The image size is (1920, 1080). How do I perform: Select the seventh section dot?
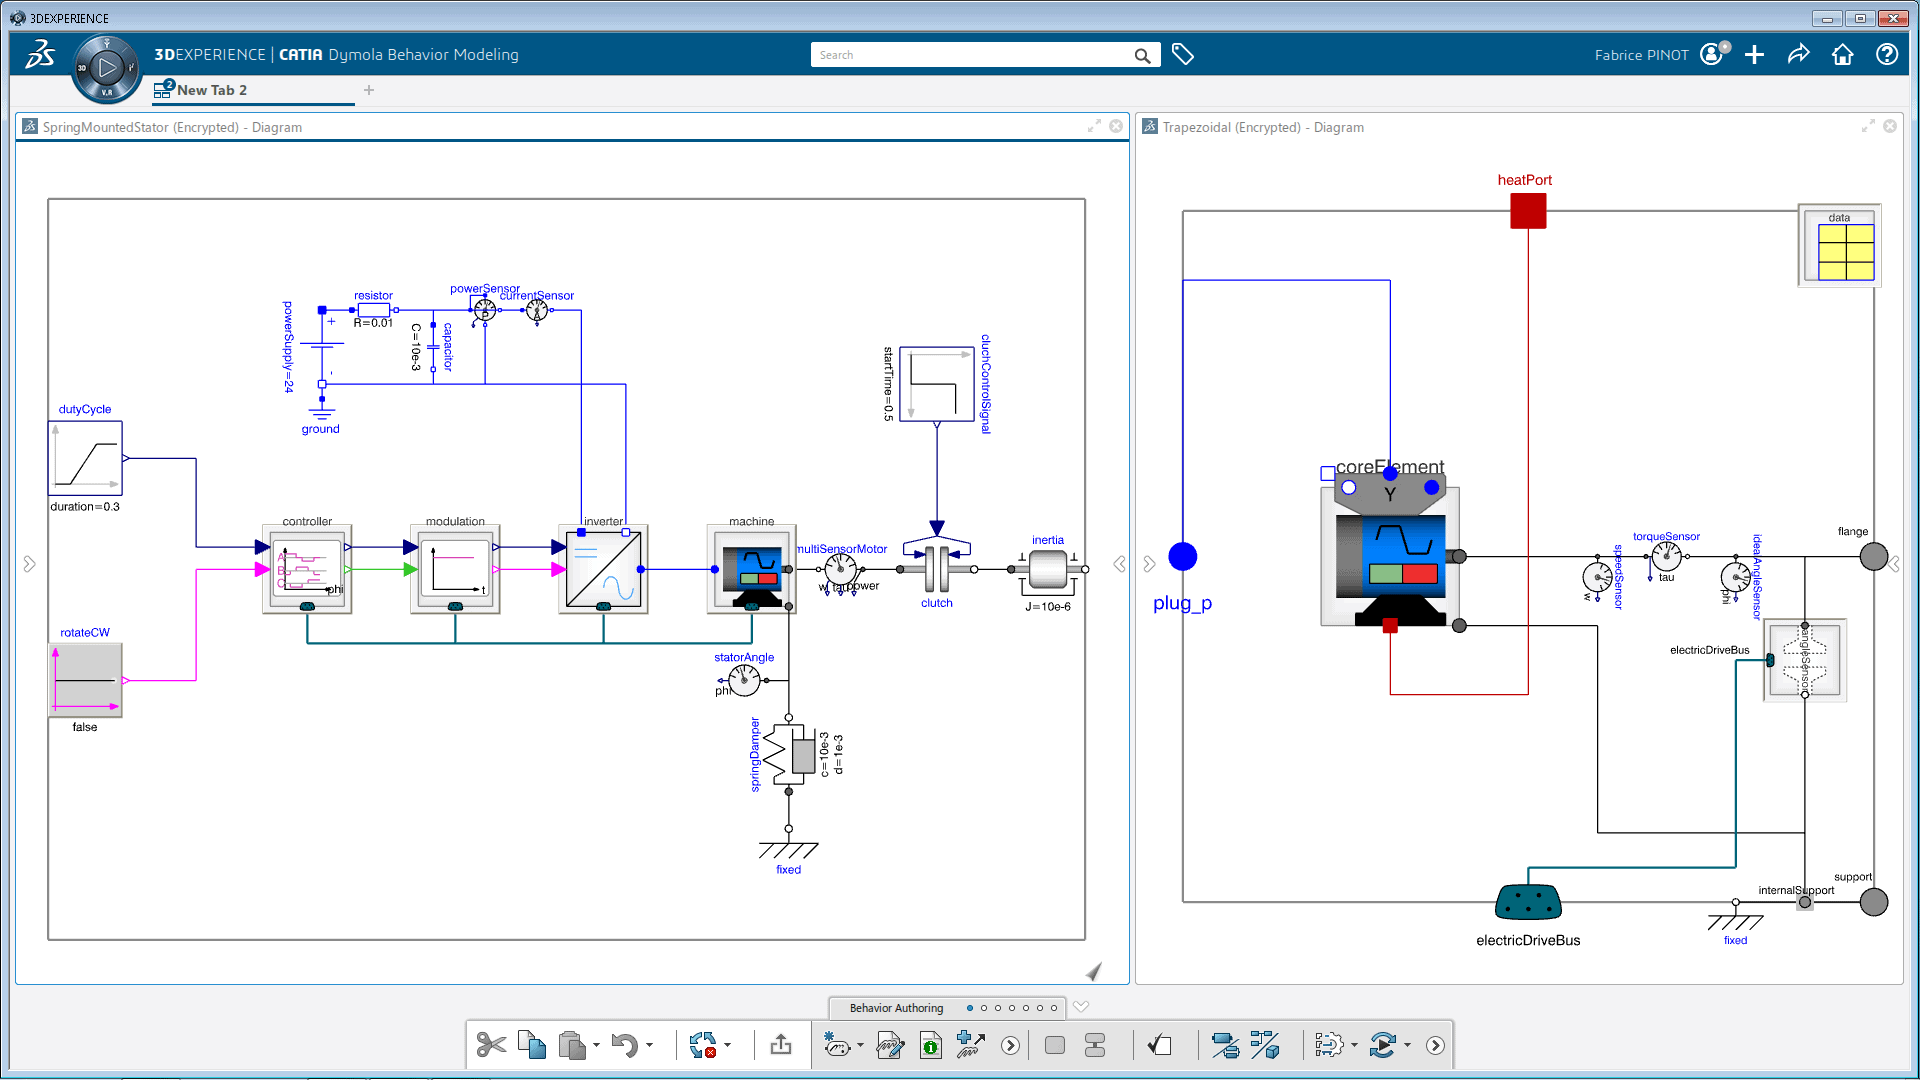pyautogui.click(x=1054, y=1008)
